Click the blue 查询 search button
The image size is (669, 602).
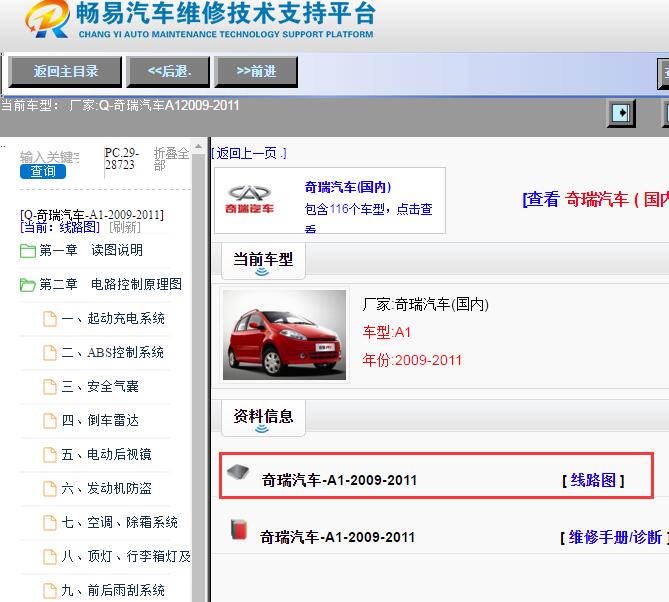click(43, 171)
